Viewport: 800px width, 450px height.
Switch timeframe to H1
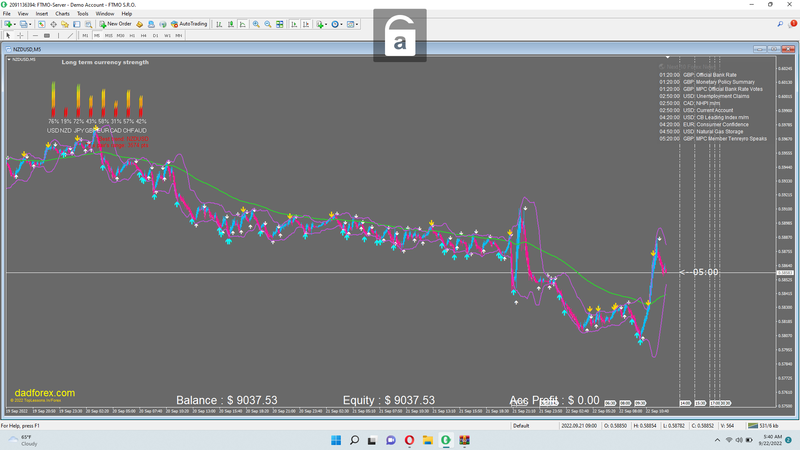click(x=132, y=36)
